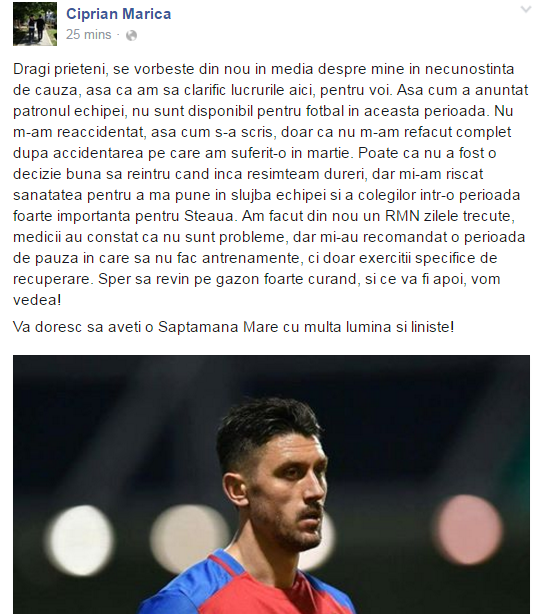Open Ciprian Marica's profile picture thumbnail
The image size is (544, 614).
click(x=35, y=24)
